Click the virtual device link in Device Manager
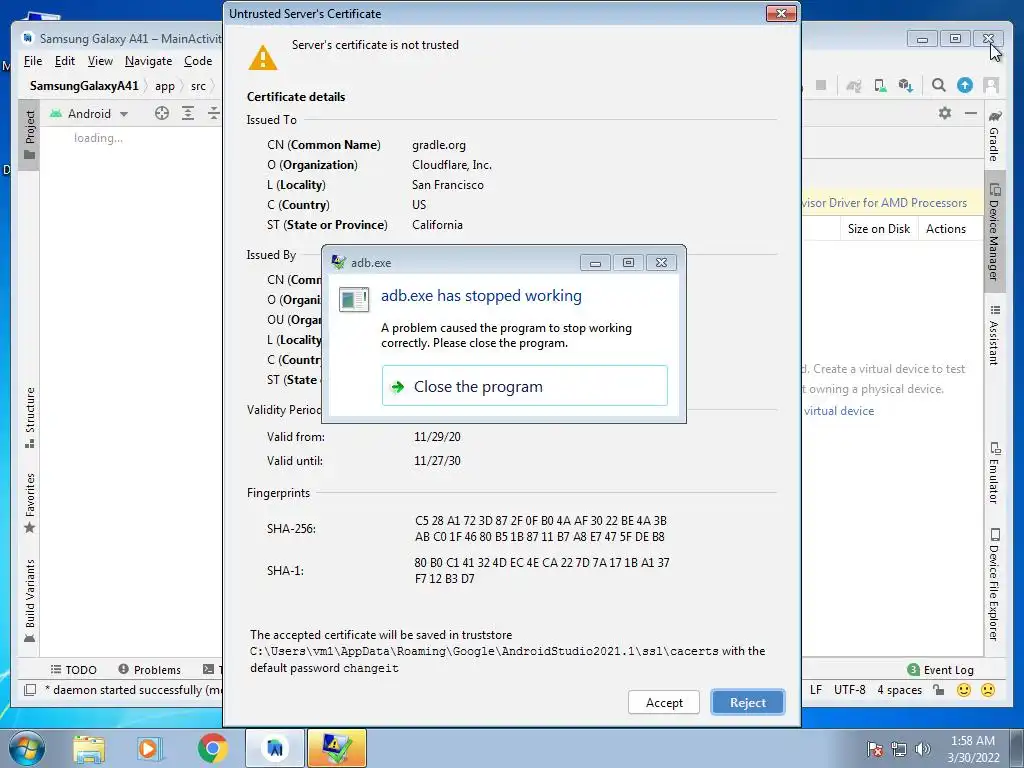 pyautogui.click(x=839, y=411)
